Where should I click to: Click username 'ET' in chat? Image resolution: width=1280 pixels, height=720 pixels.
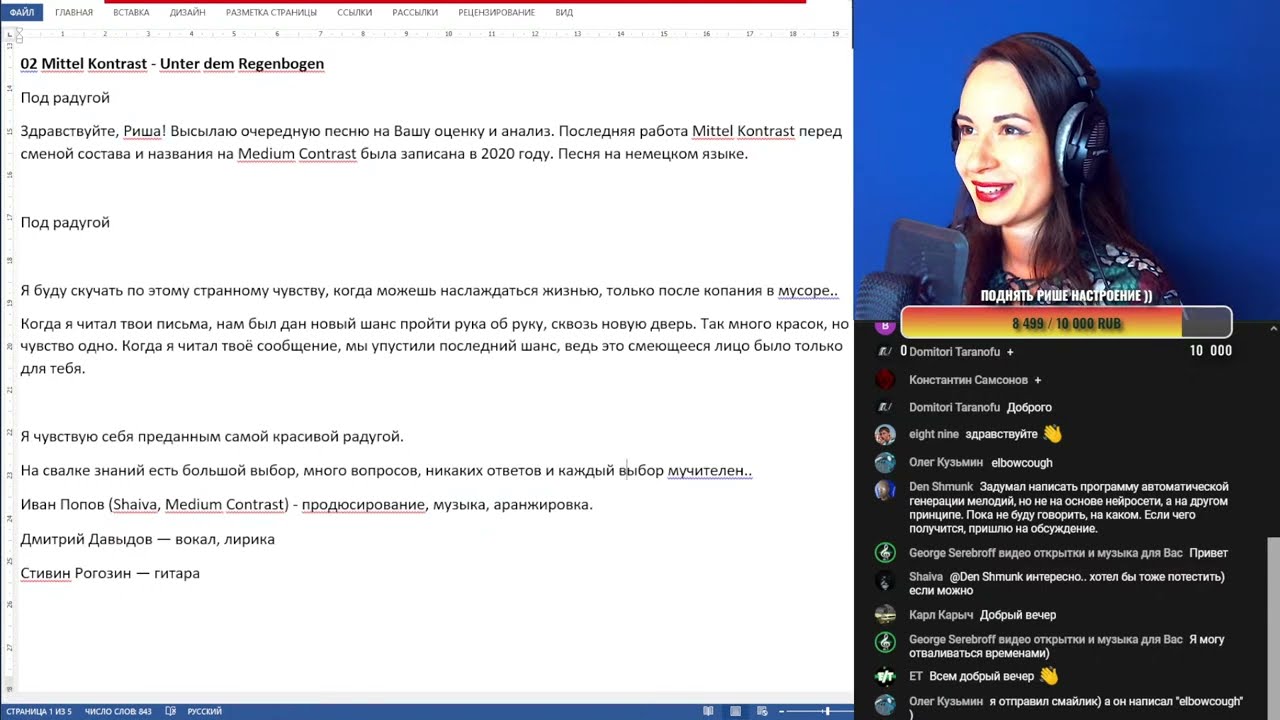click(x=916, y=677)
